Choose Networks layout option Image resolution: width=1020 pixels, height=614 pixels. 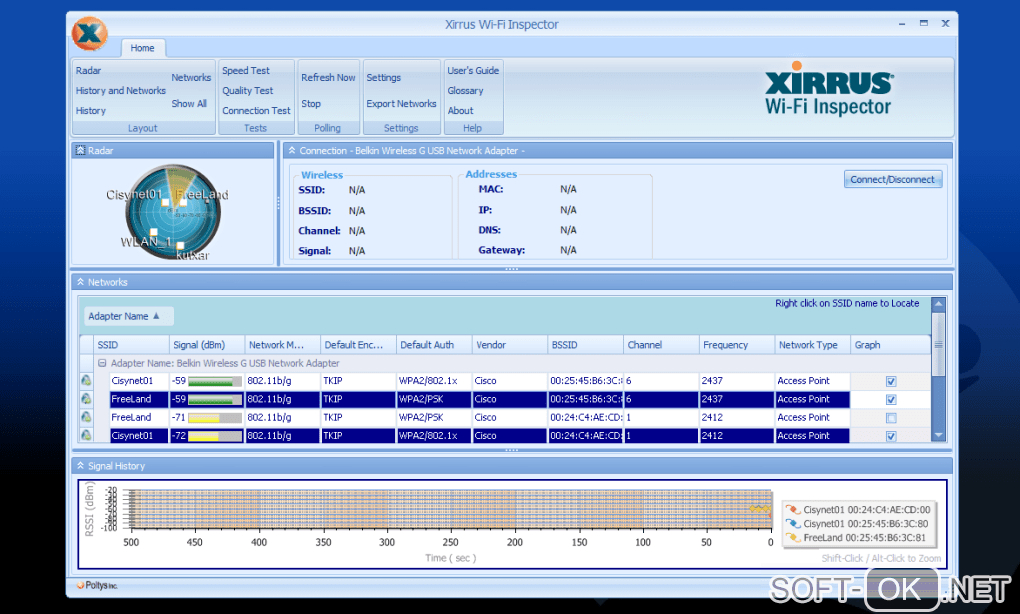click(x=191, y=77)
